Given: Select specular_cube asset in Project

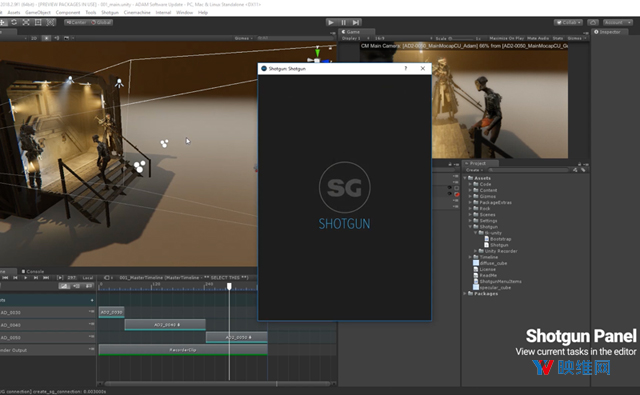Looking at the screenshot, I should (x=492, y=287).
